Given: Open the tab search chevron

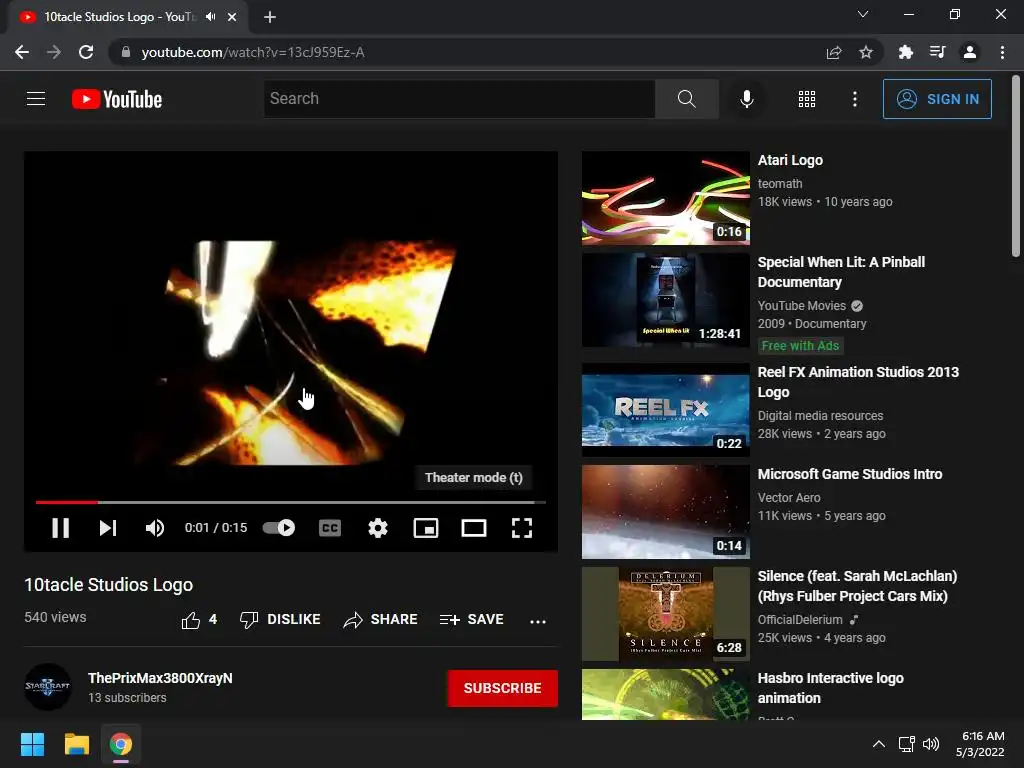Looking at the screenshot, I should coord(863,14).
